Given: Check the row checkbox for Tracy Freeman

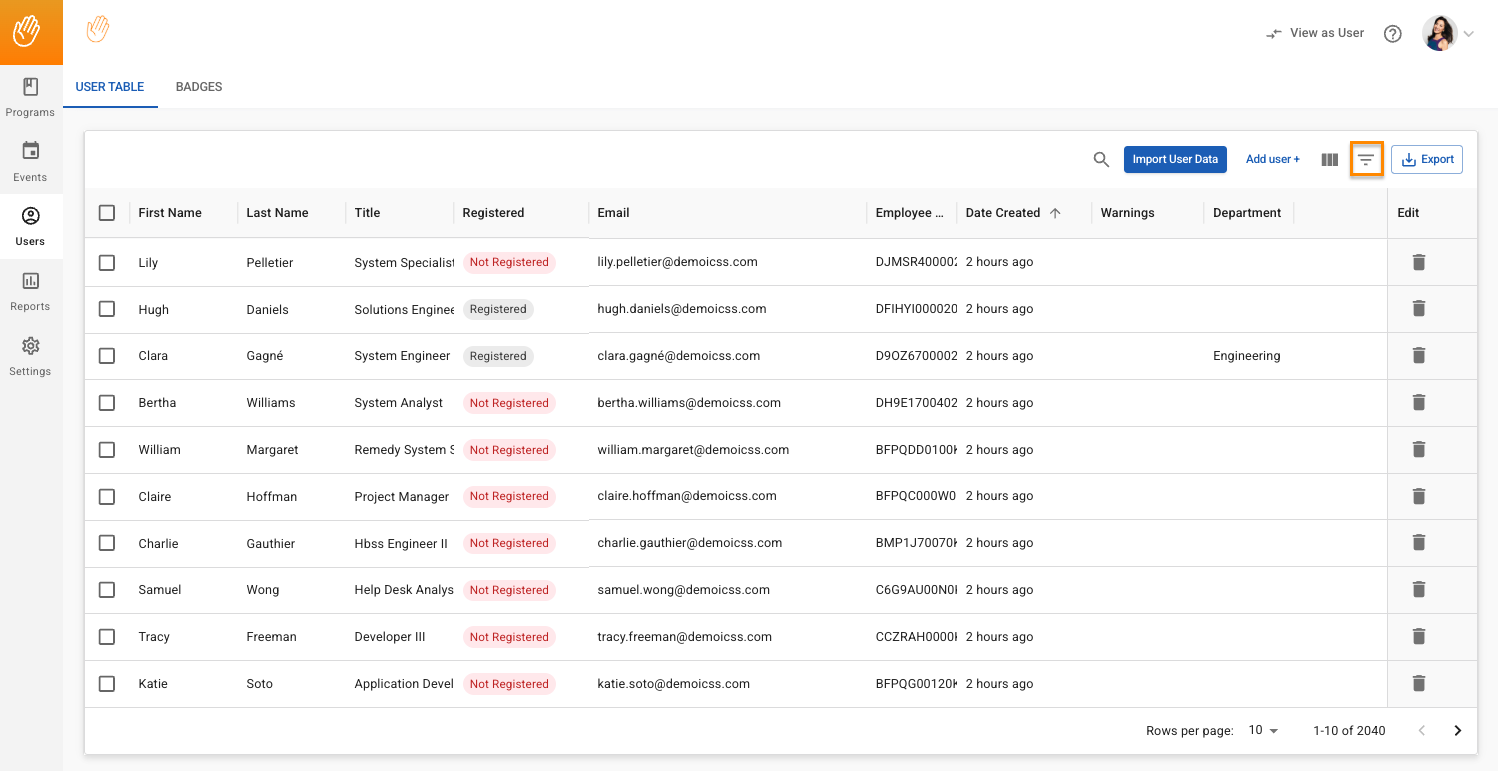Looking at the screenshot, I should coord(107,636).
